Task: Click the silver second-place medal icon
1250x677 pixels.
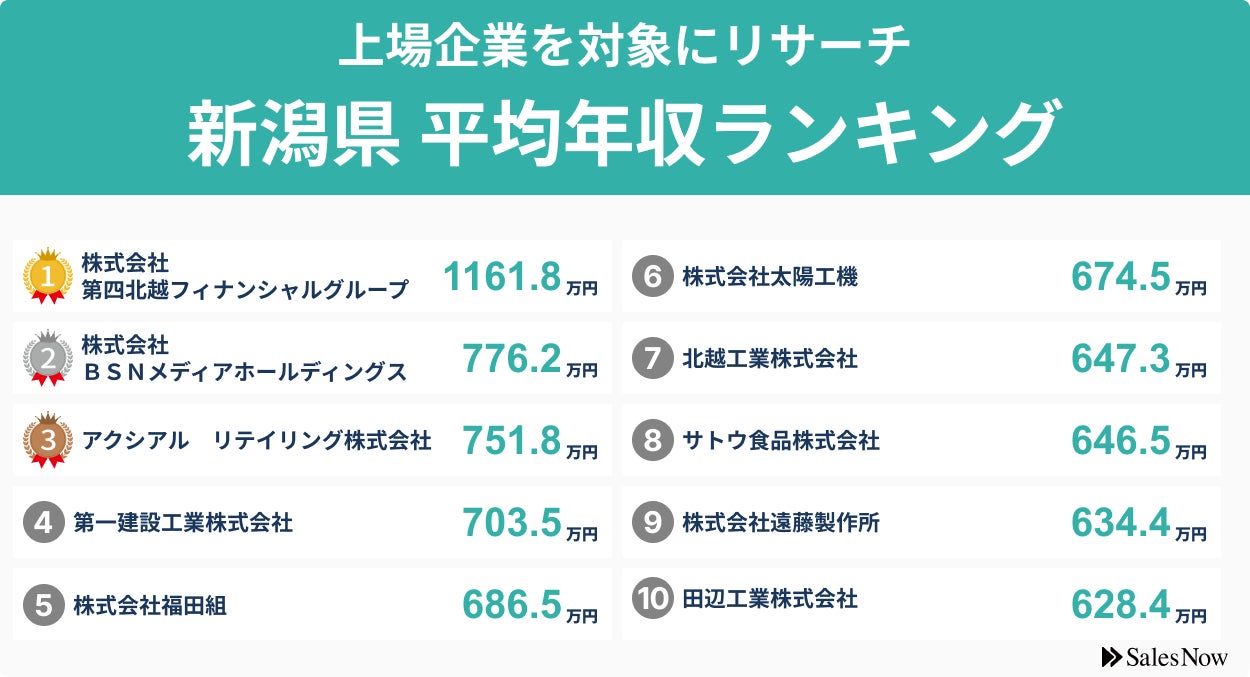Action: (x=47, y=358)
